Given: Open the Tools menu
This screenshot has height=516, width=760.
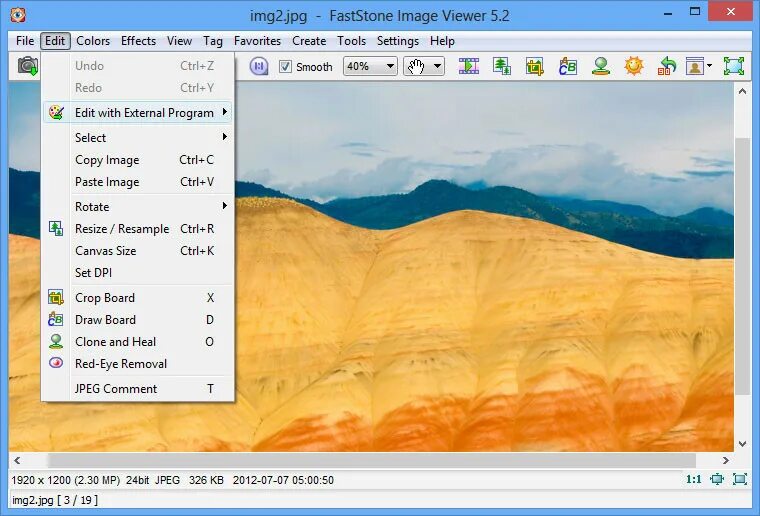Looking at the screenshot, I should [351, 41].
